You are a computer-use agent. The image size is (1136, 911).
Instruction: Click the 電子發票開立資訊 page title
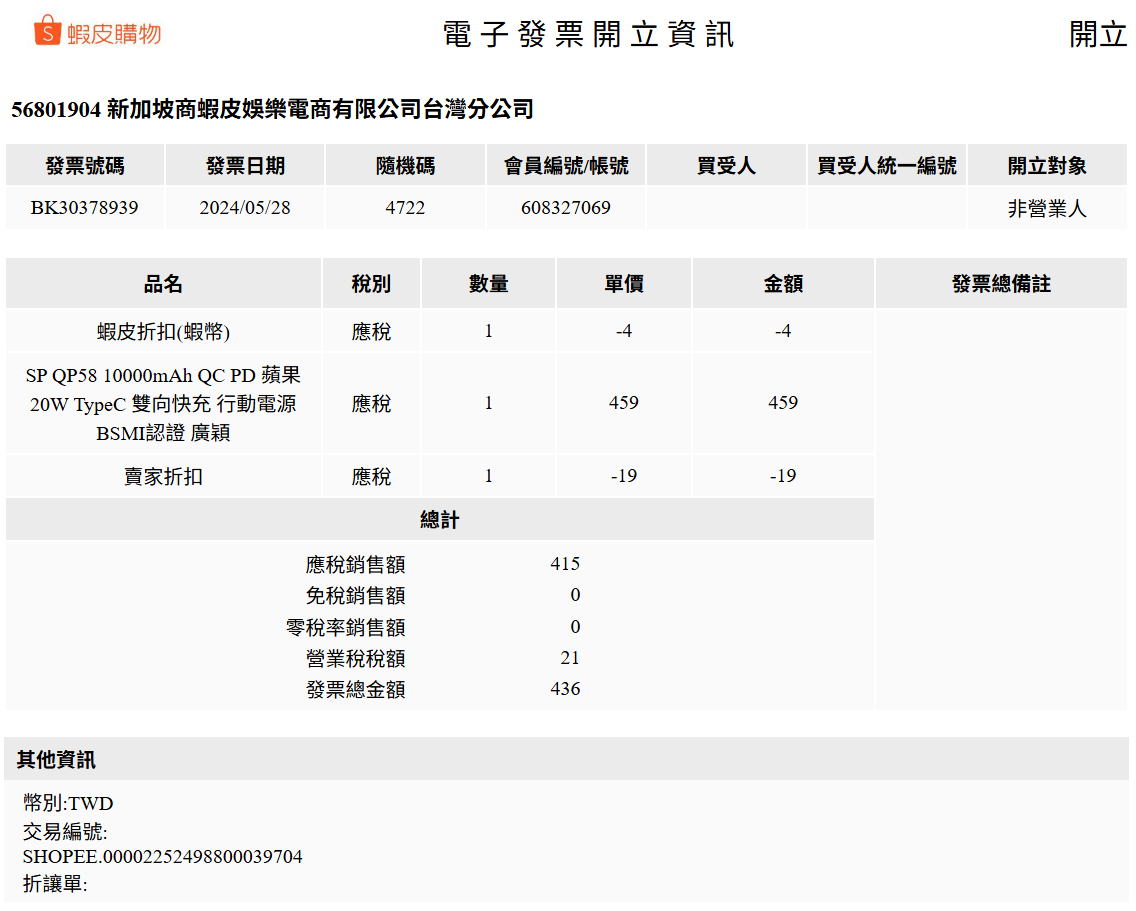tap(588, 34)
